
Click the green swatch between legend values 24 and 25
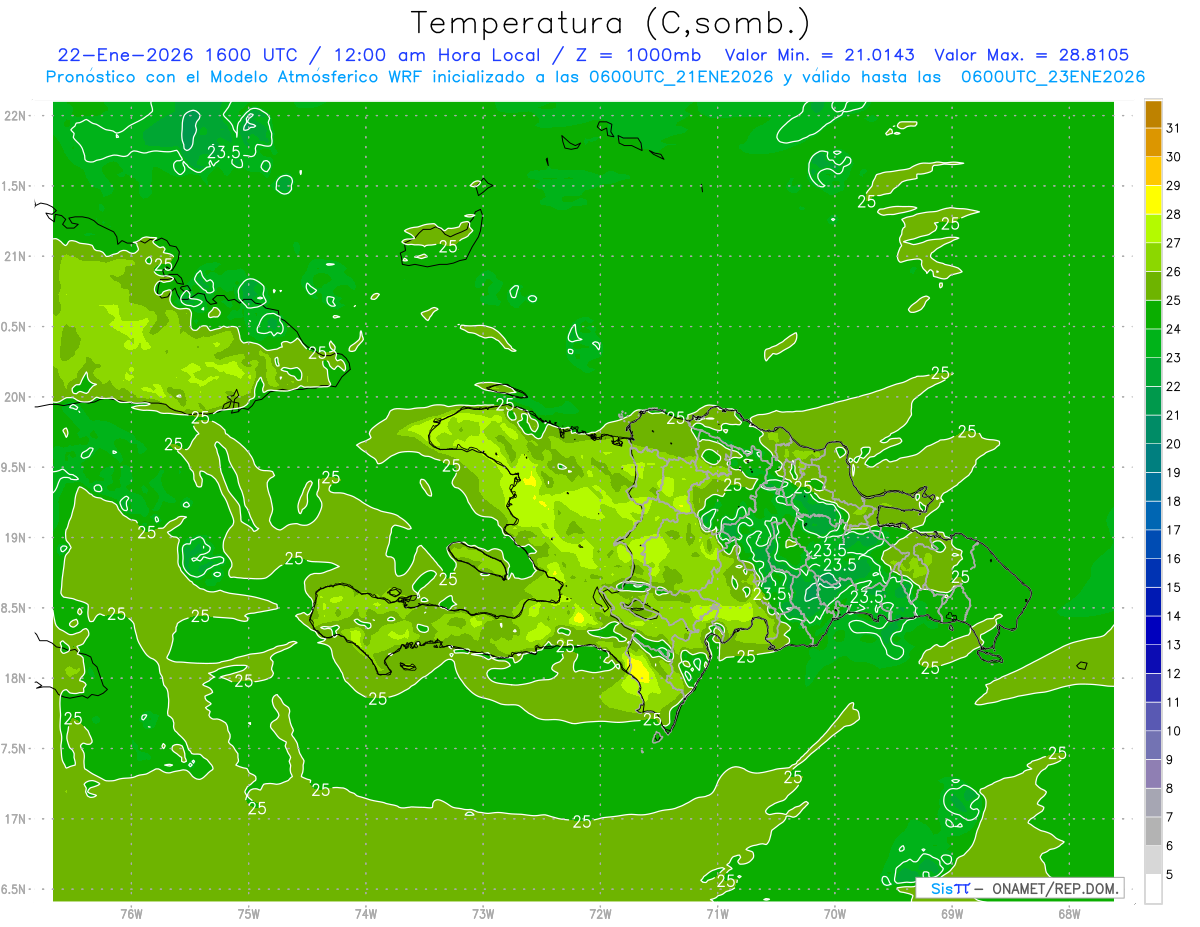1153,314
